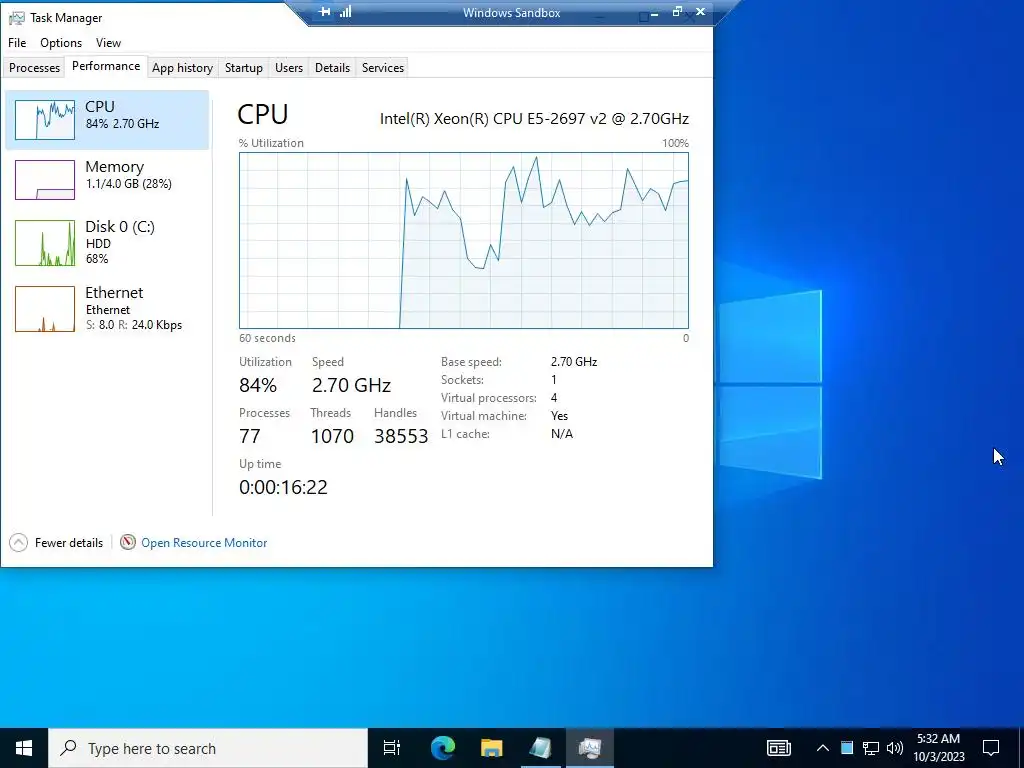
Task: Click the Sockets value 1
Action: click(554, 379)
